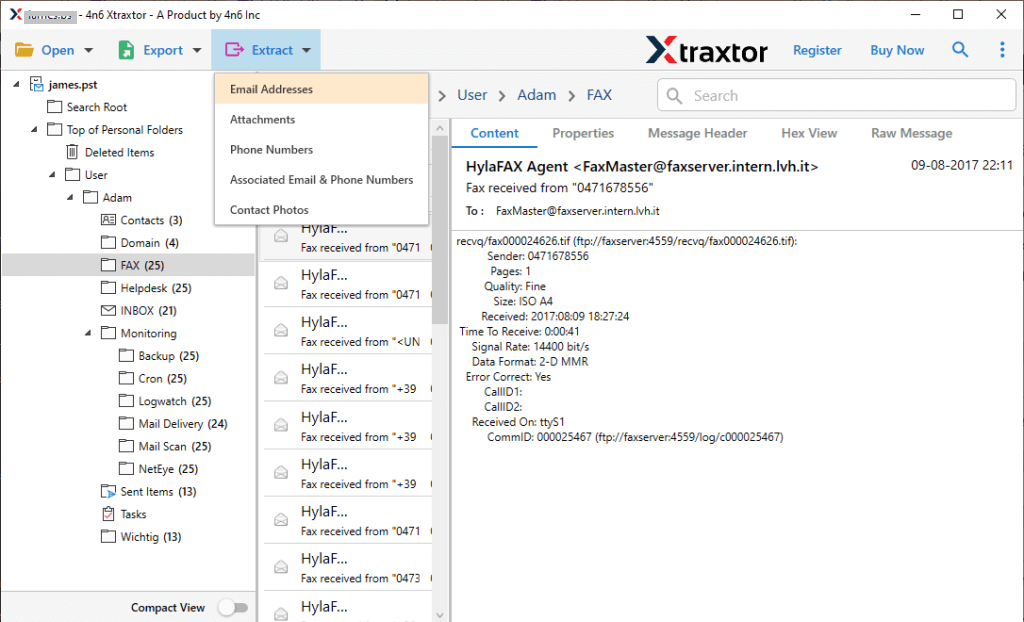Click the Deleted Items trash icon

click(x=71, y=151)
